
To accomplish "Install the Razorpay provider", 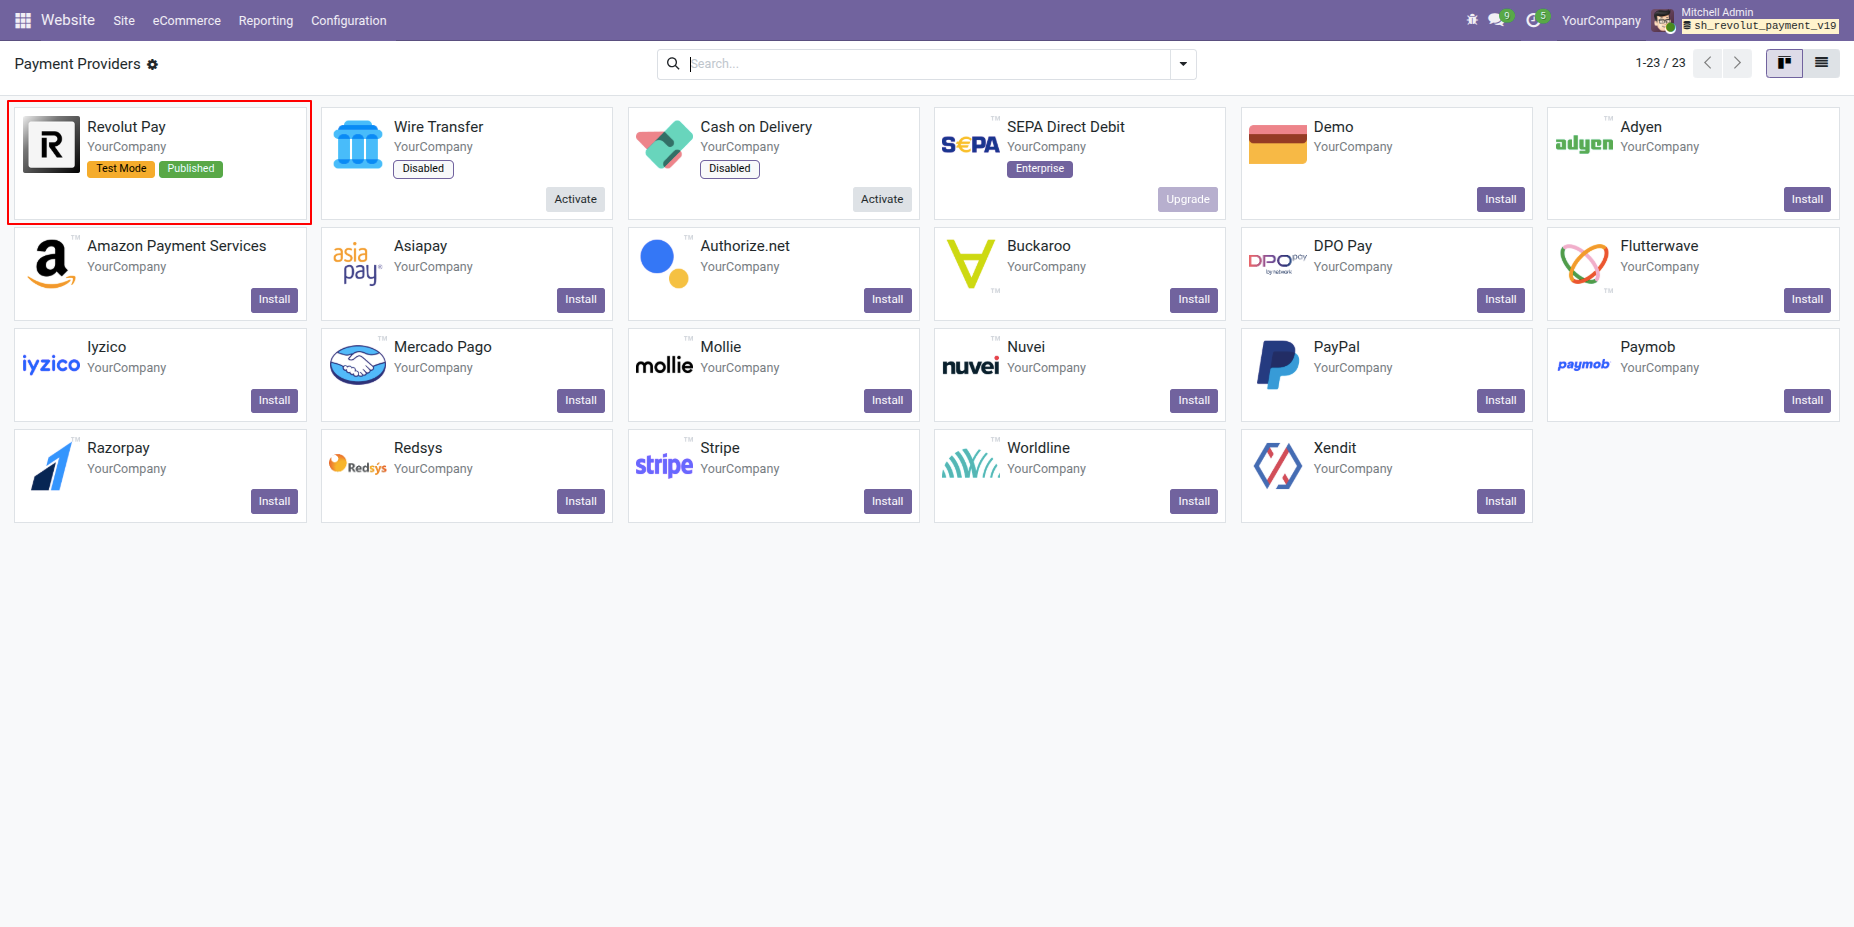I will [274, 501].
